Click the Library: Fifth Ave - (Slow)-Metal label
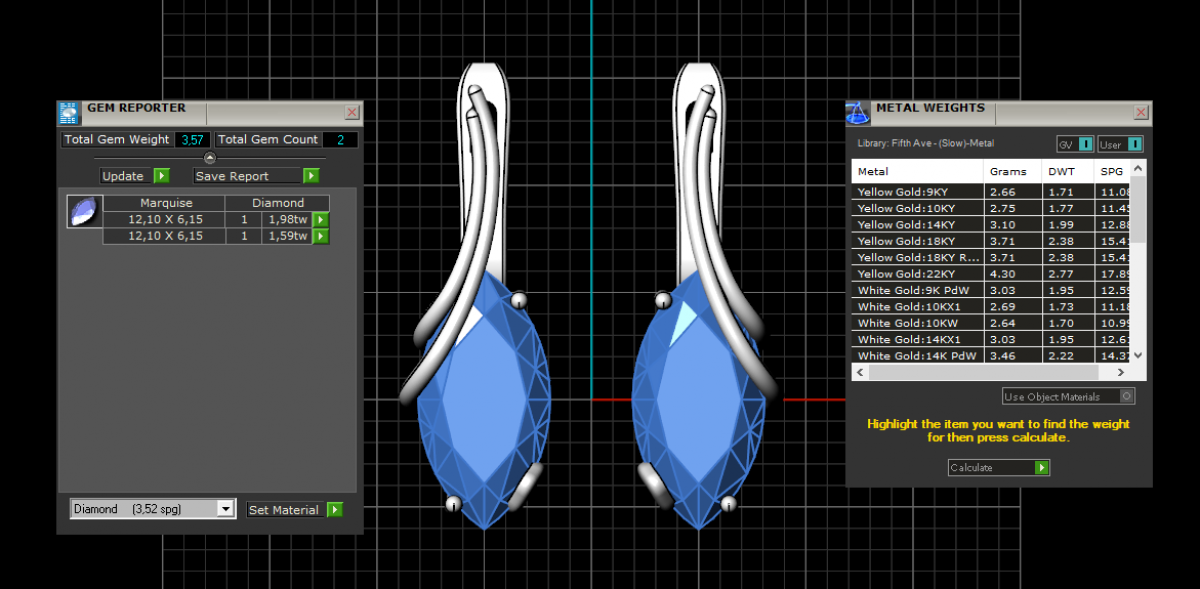 coord(926,144)
